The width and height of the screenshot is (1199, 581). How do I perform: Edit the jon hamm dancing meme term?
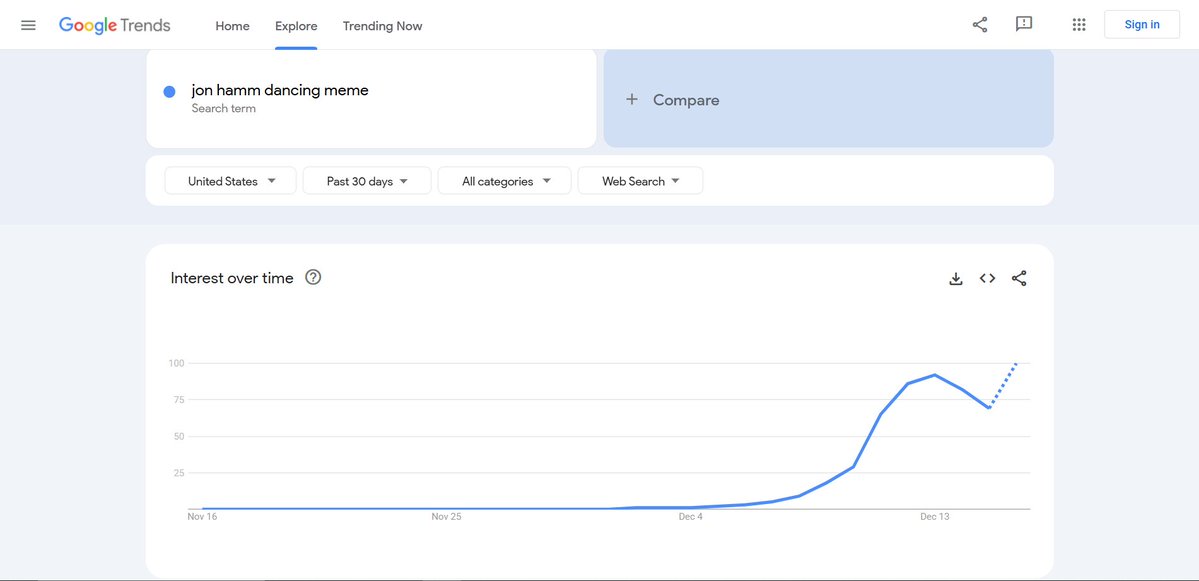280,90
